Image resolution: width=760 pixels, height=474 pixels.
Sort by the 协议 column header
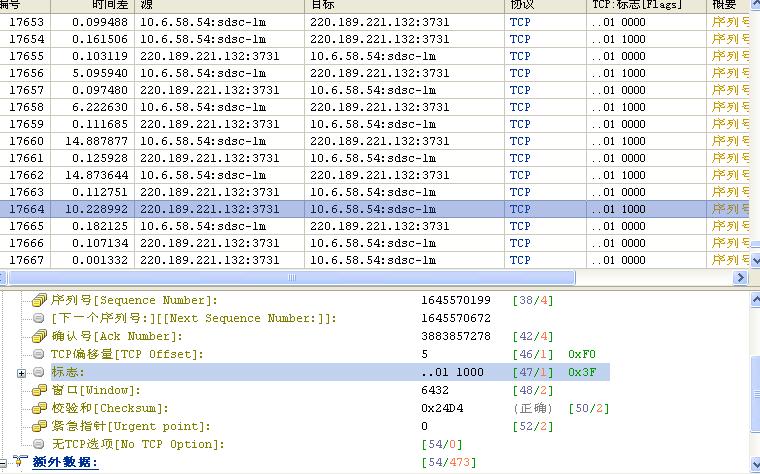522,5
